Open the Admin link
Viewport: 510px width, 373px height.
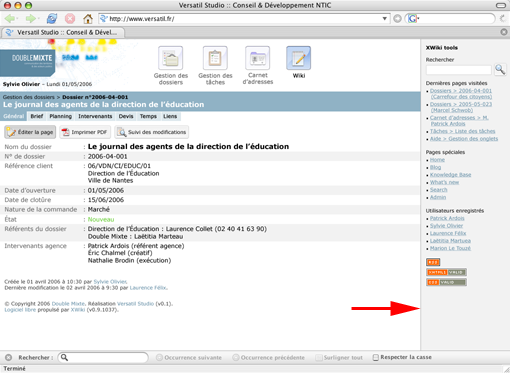click(438, 197)
